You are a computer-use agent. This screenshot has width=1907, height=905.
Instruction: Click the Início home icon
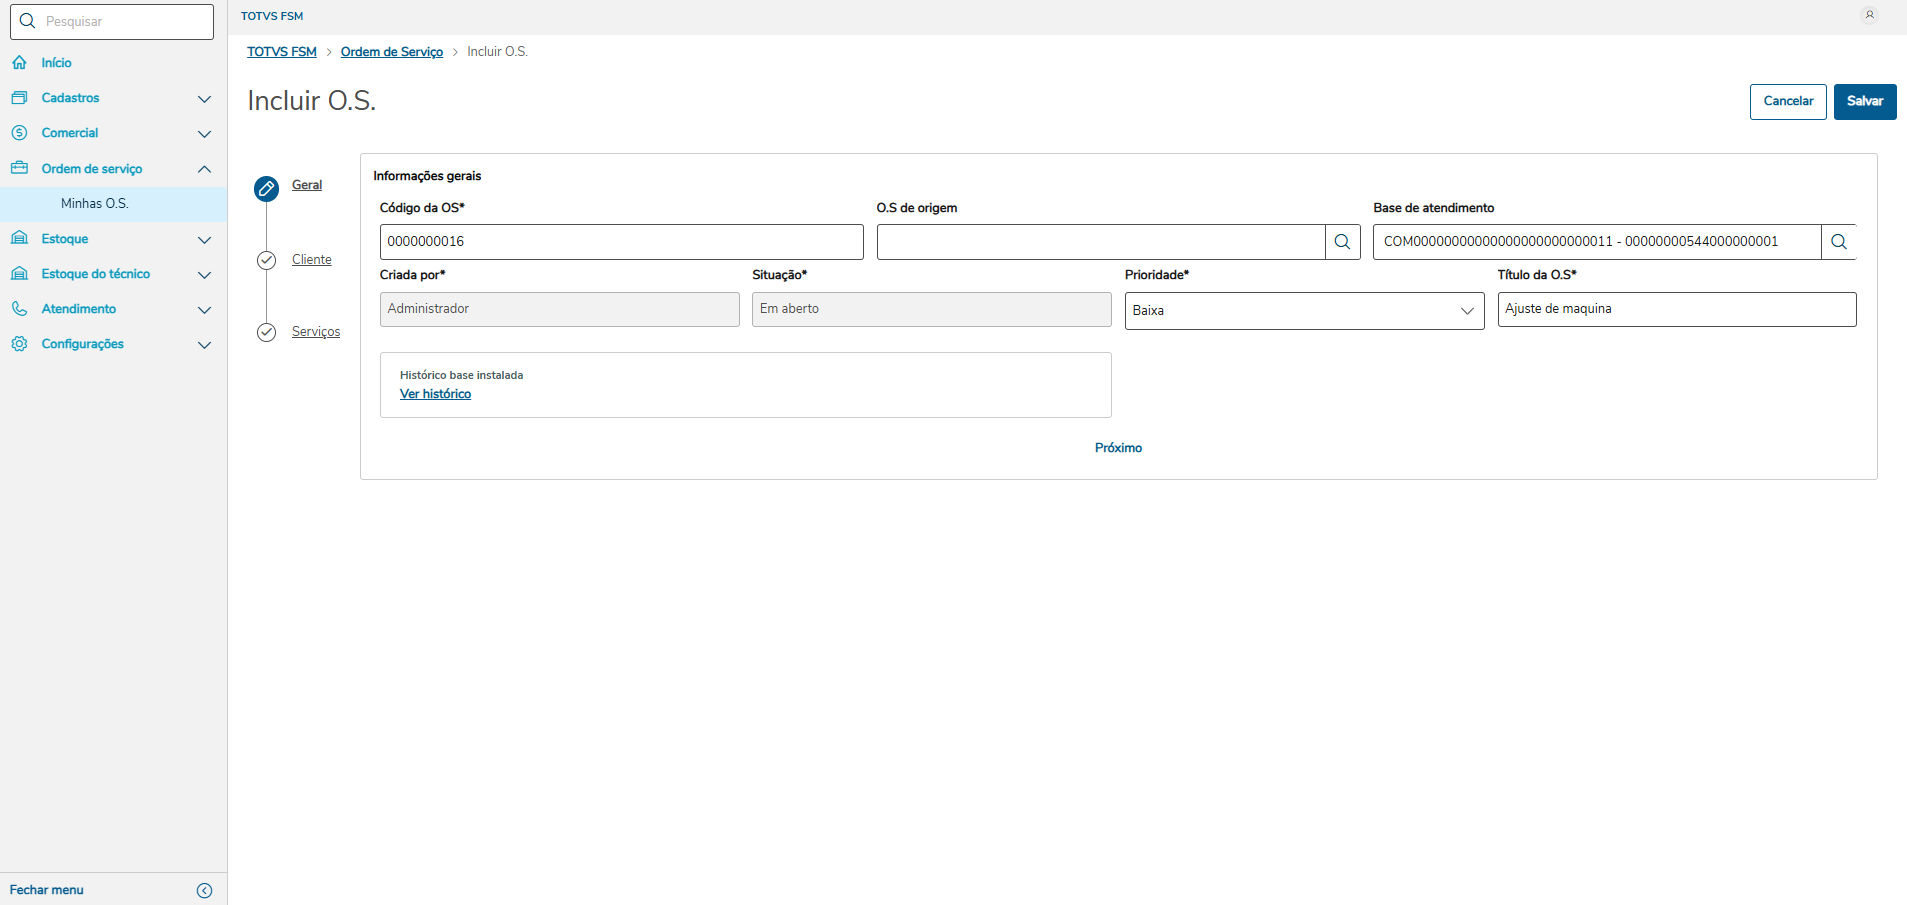20,63
